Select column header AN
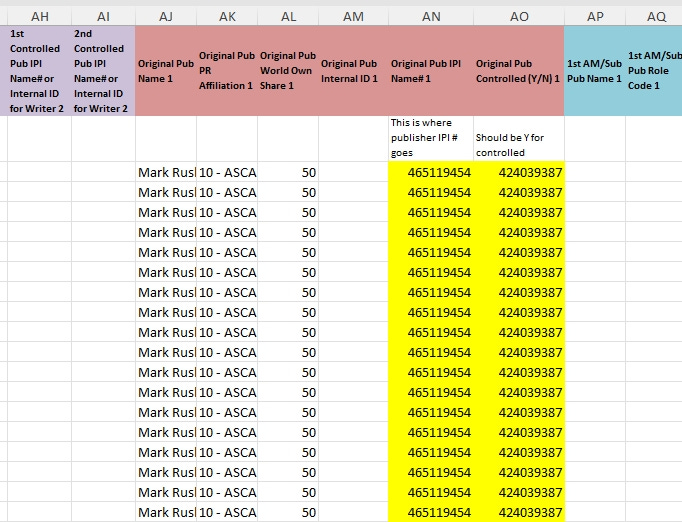The width and height of the screenshot is (682, 522). pos(431,17)
